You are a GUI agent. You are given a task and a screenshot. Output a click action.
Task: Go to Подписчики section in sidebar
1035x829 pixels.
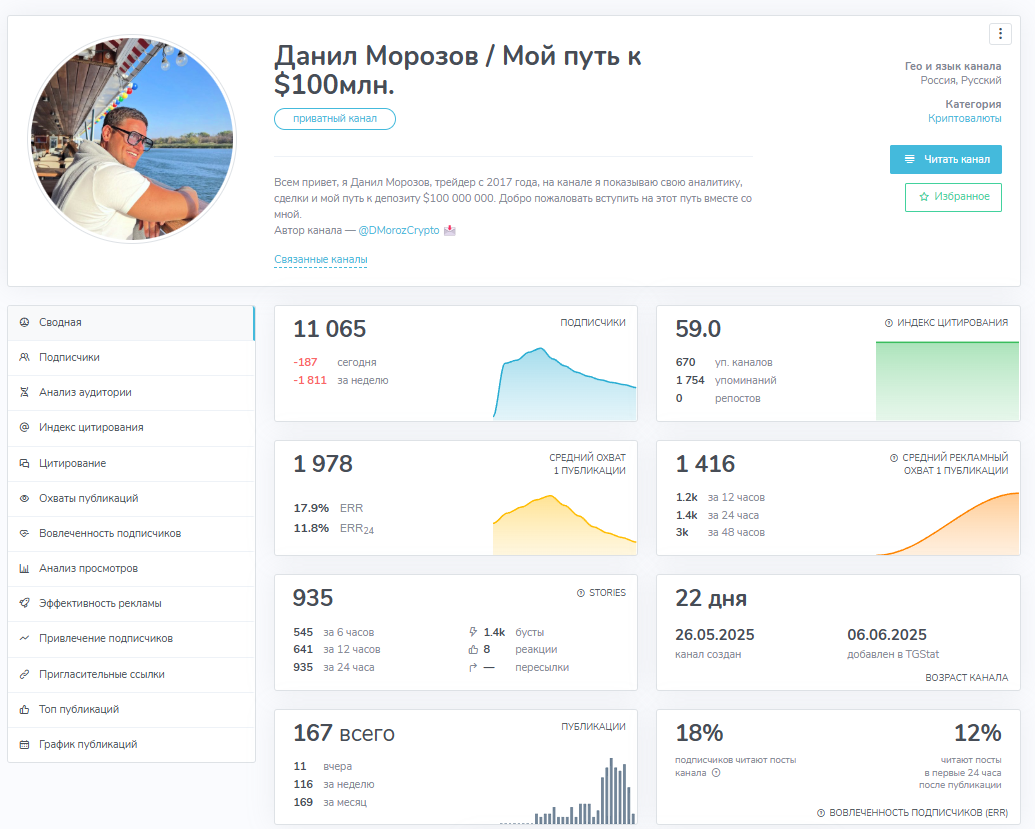click(x=131, y=358)
